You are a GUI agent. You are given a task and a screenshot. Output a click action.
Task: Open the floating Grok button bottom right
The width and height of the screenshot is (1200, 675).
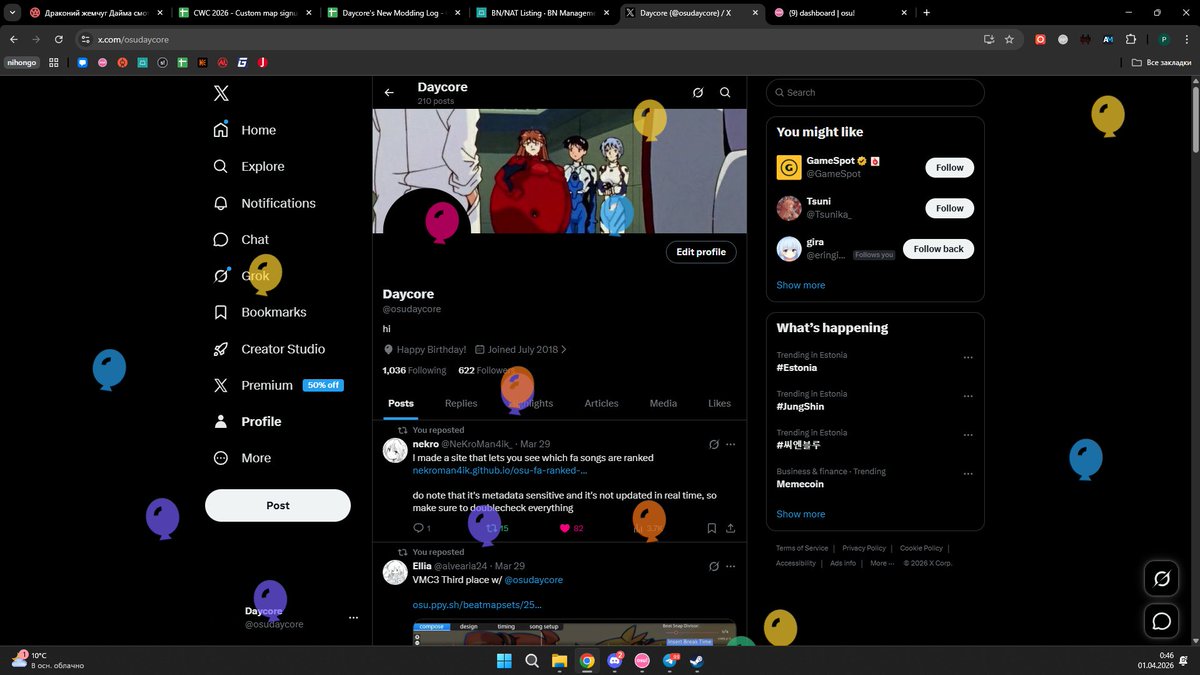[x=1161, y=578]
